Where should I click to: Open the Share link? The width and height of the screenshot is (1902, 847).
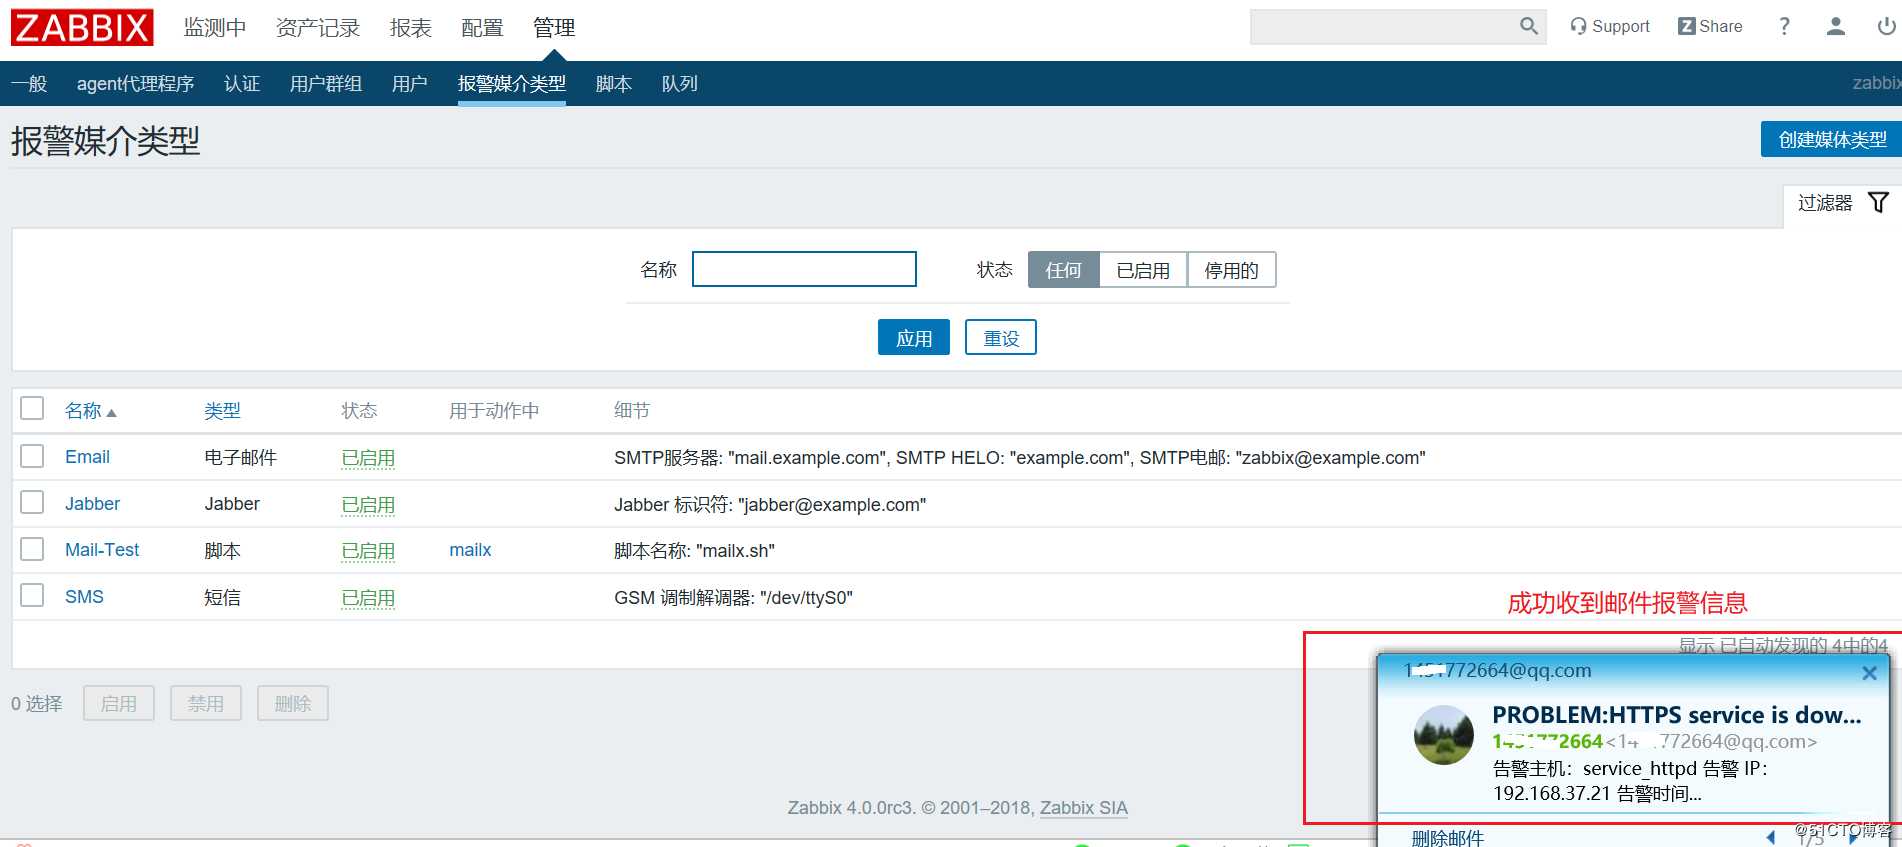pyautogui.click(x=1710, y=26)
